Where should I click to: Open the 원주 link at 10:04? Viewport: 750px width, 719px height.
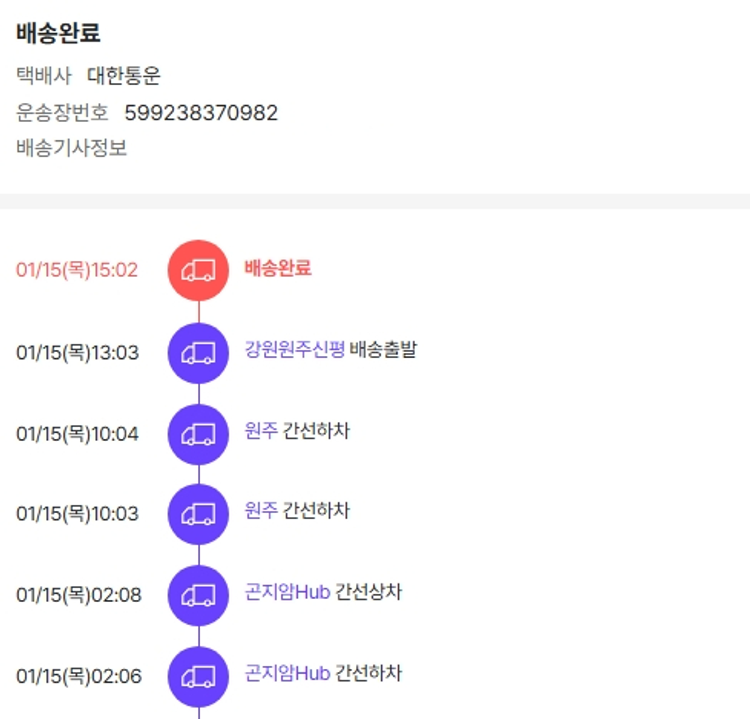[x=261, y=431]
